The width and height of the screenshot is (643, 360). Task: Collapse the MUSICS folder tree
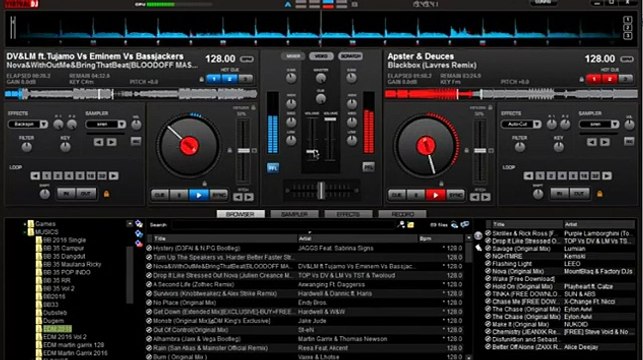coord(25,232)
